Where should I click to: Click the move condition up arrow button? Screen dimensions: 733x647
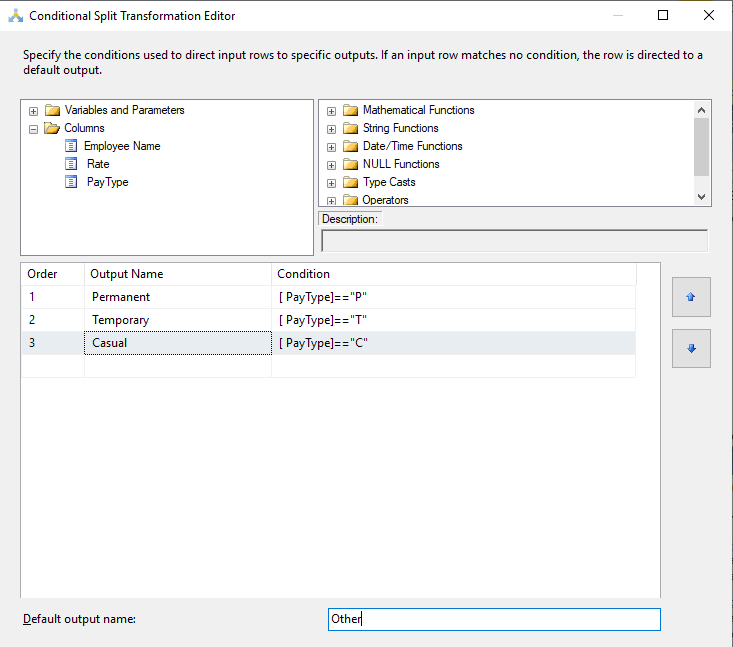point(691,297)
